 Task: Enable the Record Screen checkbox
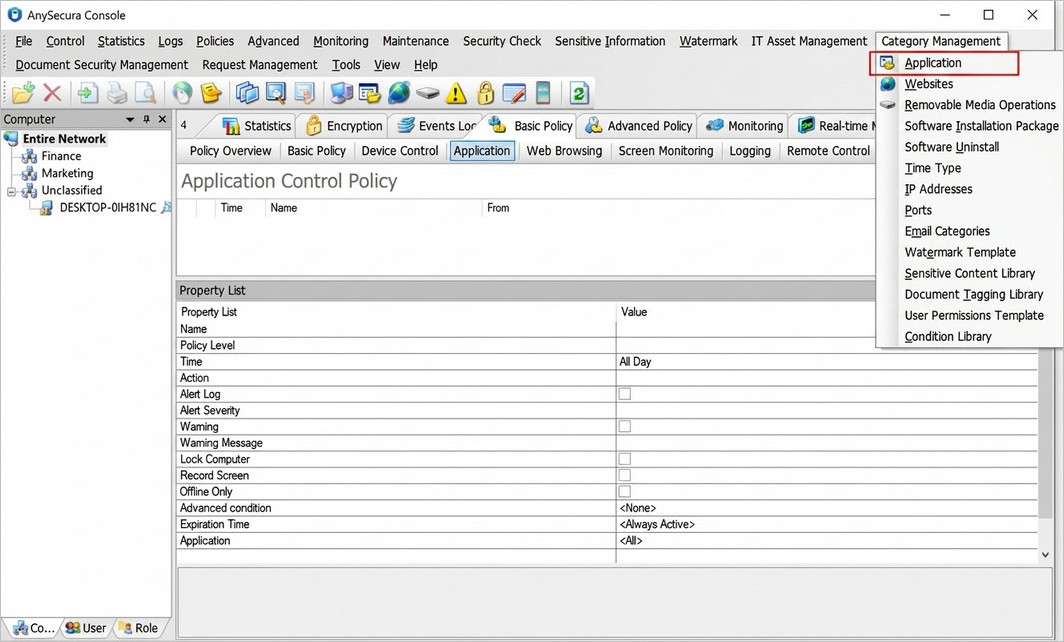click(x=625, y=475)
